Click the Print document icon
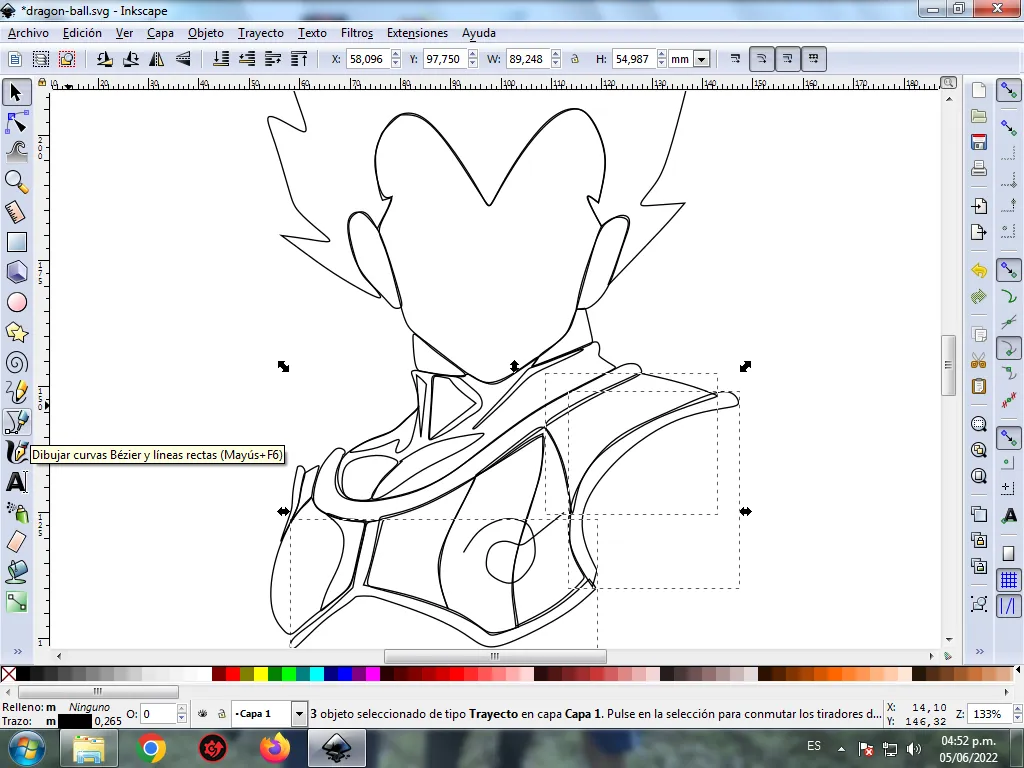This screenshot has height=768, width=1024. (978, 168)
